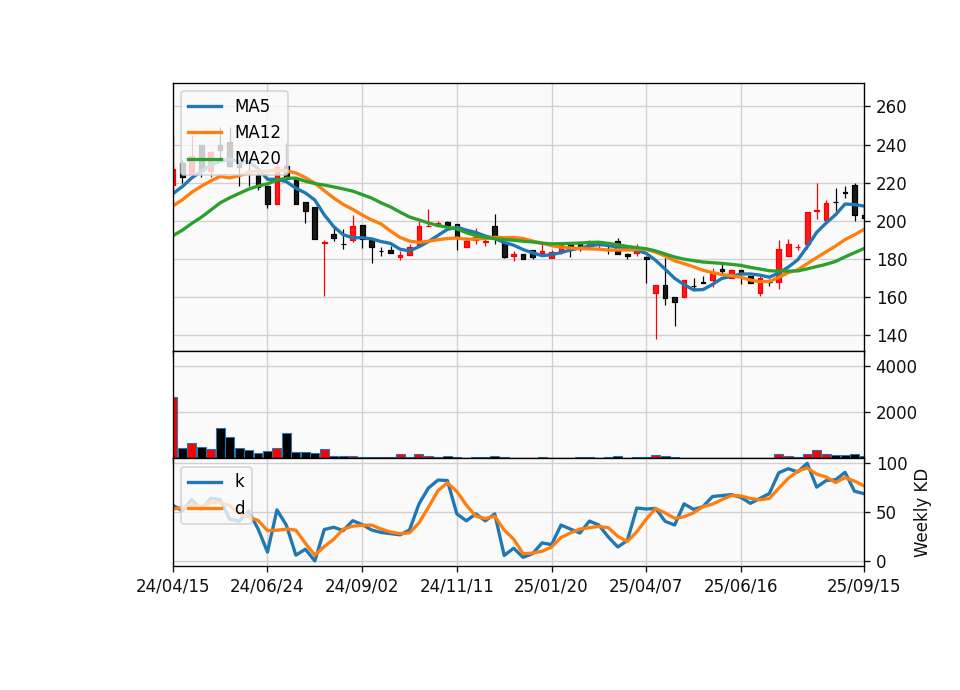The image size is (960, 690).
Task: Click the green MA20 legend line sample
Action: (205, 159)
